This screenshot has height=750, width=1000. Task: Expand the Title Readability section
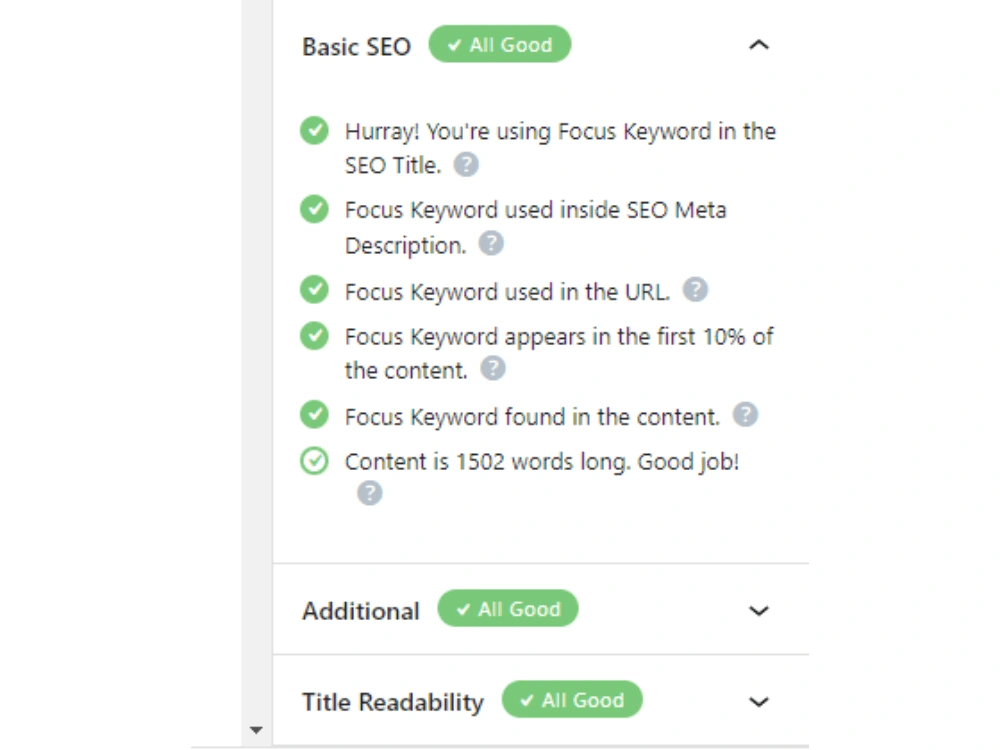click(758, 702)
